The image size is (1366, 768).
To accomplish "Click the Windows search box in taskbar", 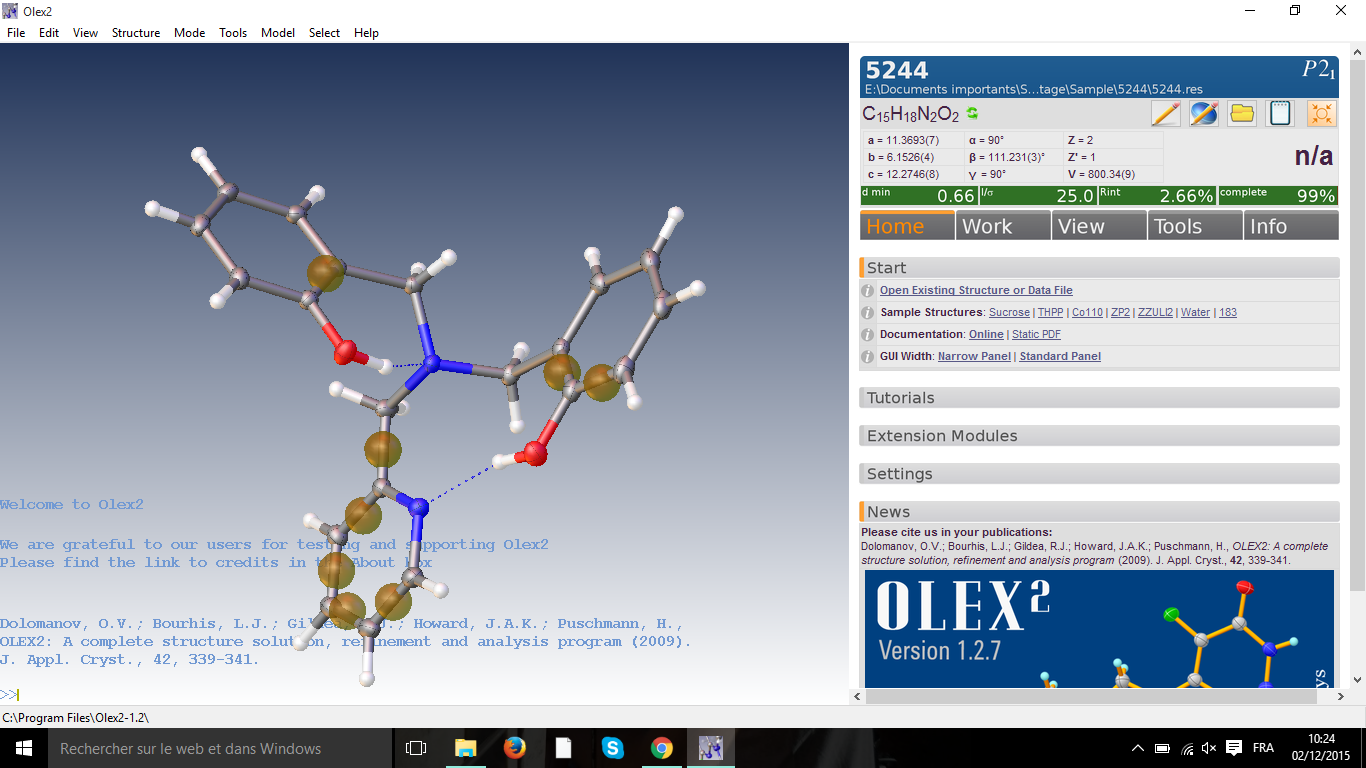I will [219, 748].
